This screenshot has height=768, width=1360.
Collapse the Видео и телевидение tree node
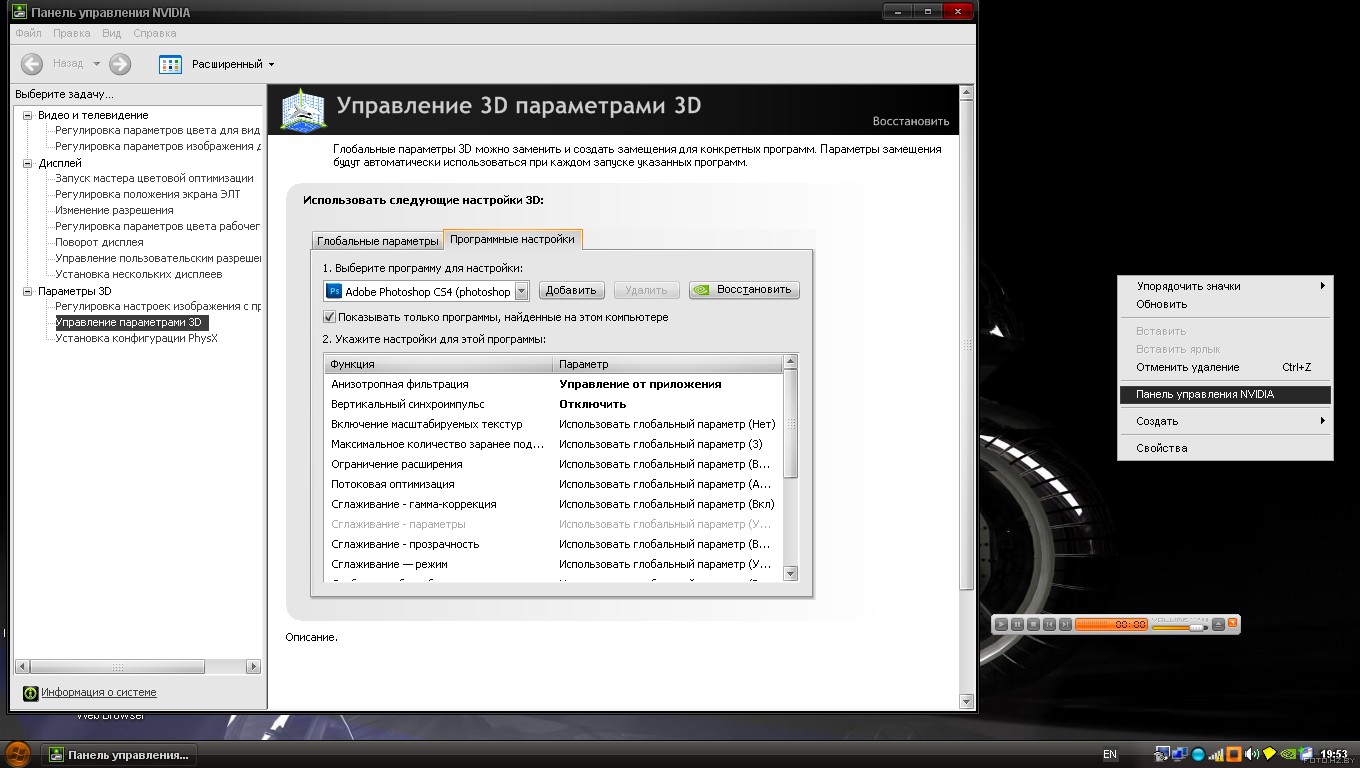point(28,115)
